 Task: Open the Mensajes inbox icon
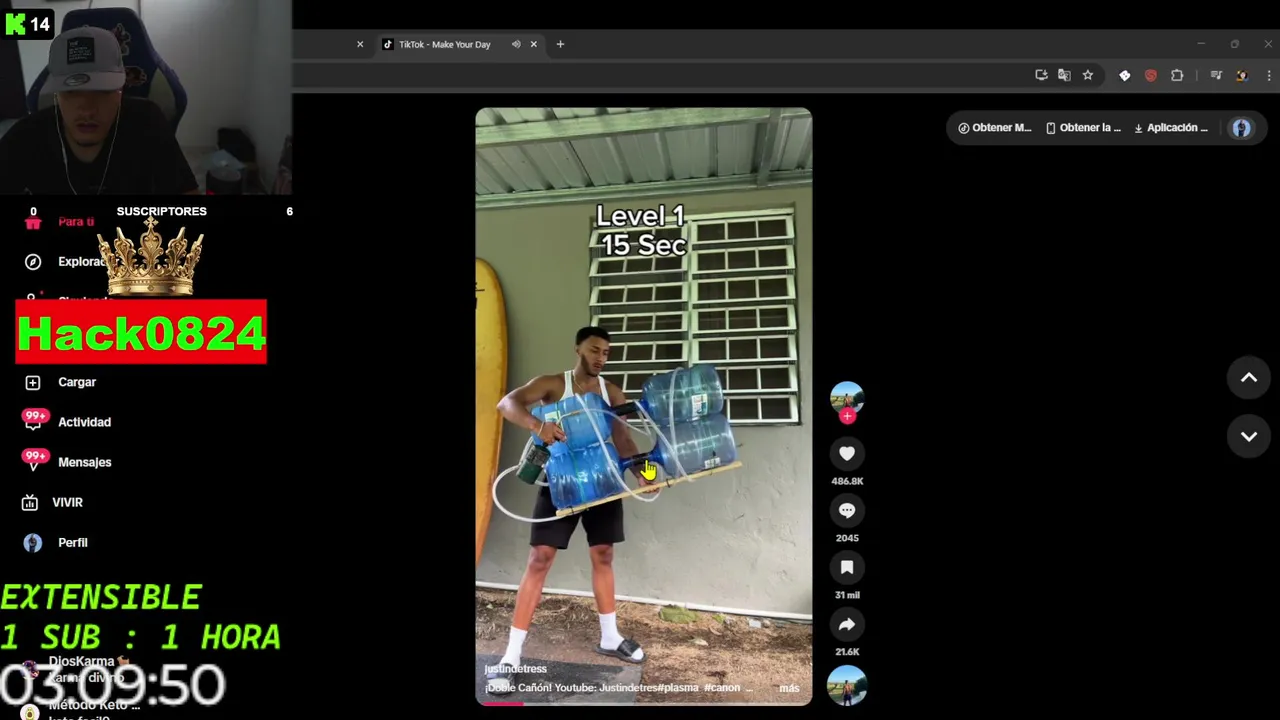click(35, 460)
